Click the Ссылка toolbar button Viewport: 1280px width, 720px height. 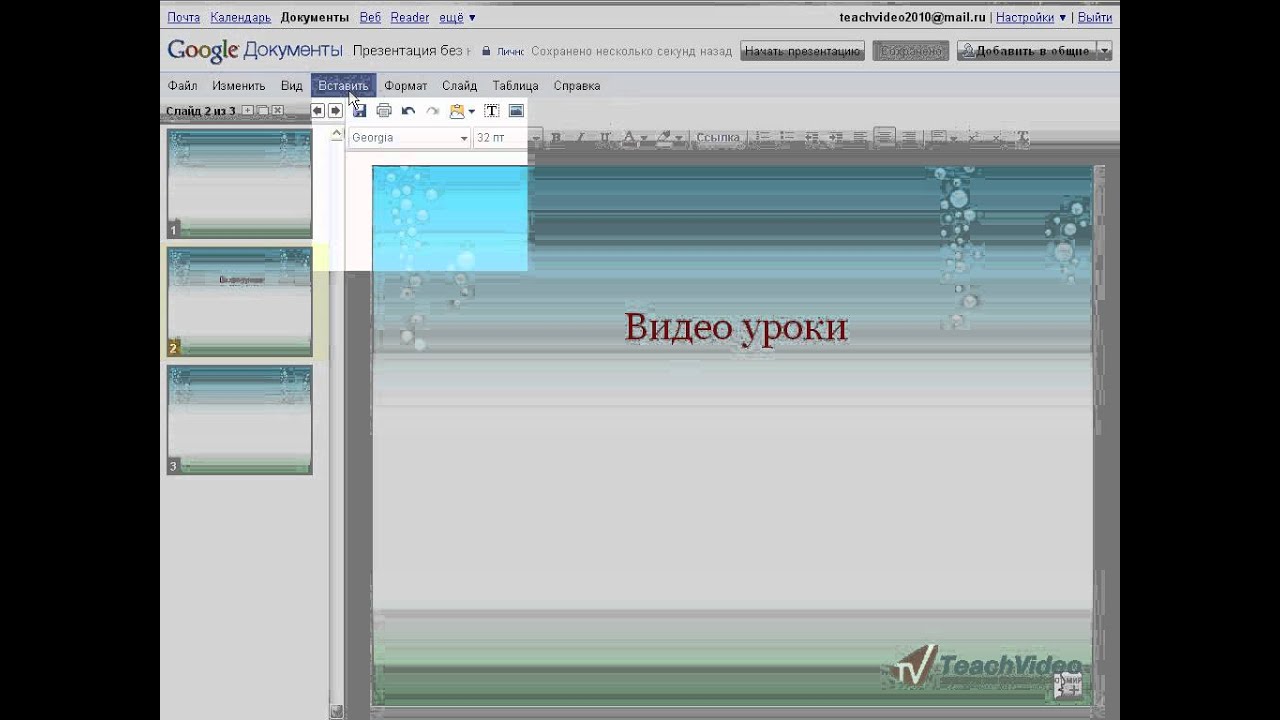718,137
